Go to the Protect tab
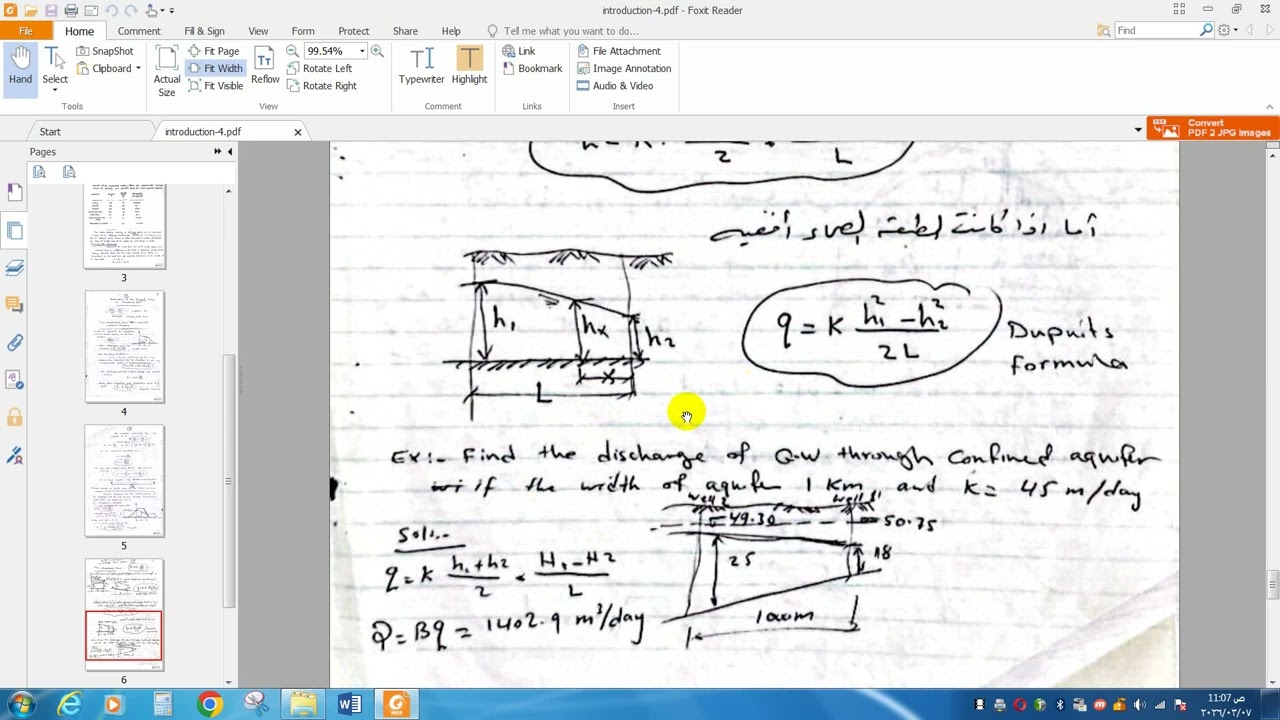Image resolution: width=1280 pixels, height=720 pixels. click(354, 31)
